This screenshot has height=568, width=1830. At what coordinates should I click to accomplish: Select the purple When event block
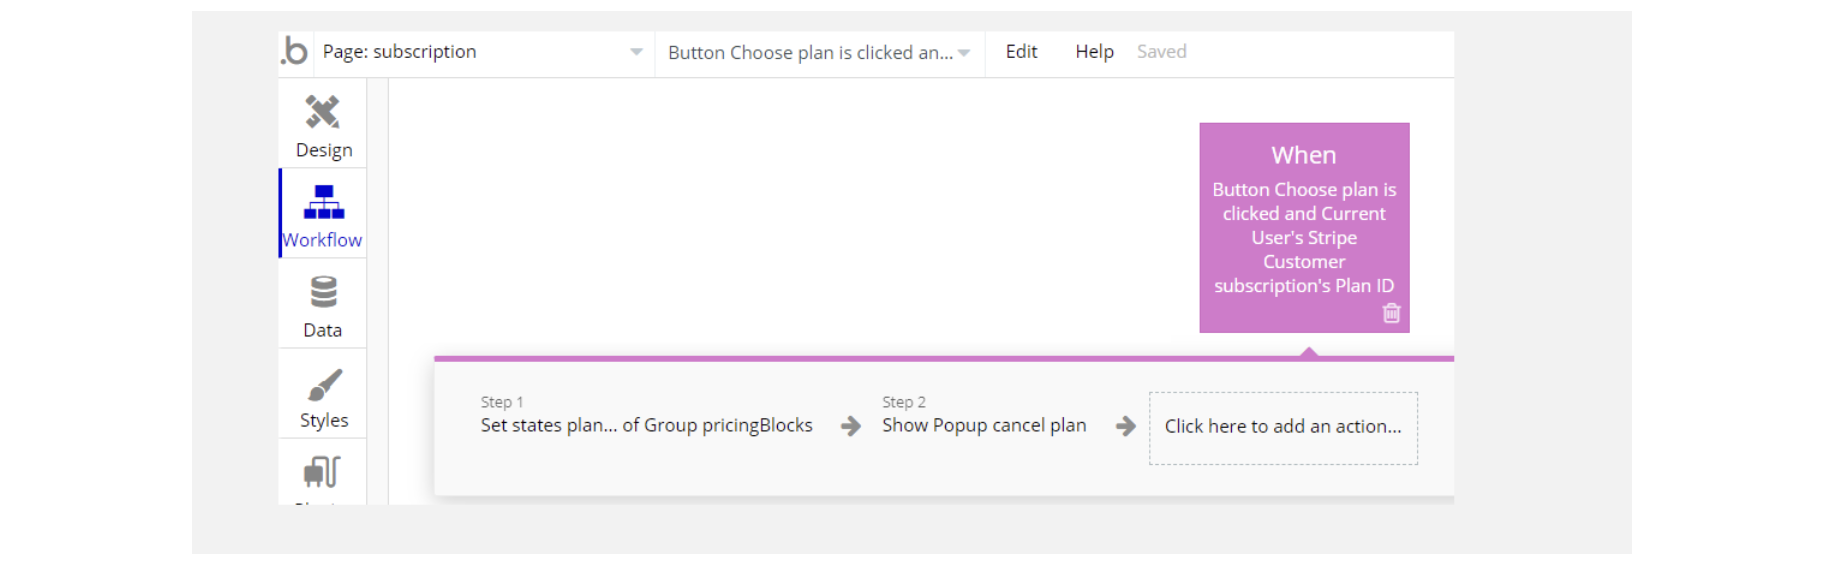click(1303, 225)
